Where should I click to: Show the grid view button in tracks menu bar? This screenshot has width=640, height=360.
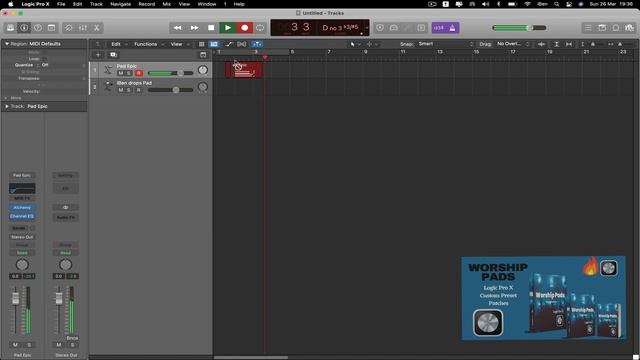pos(201,44)
